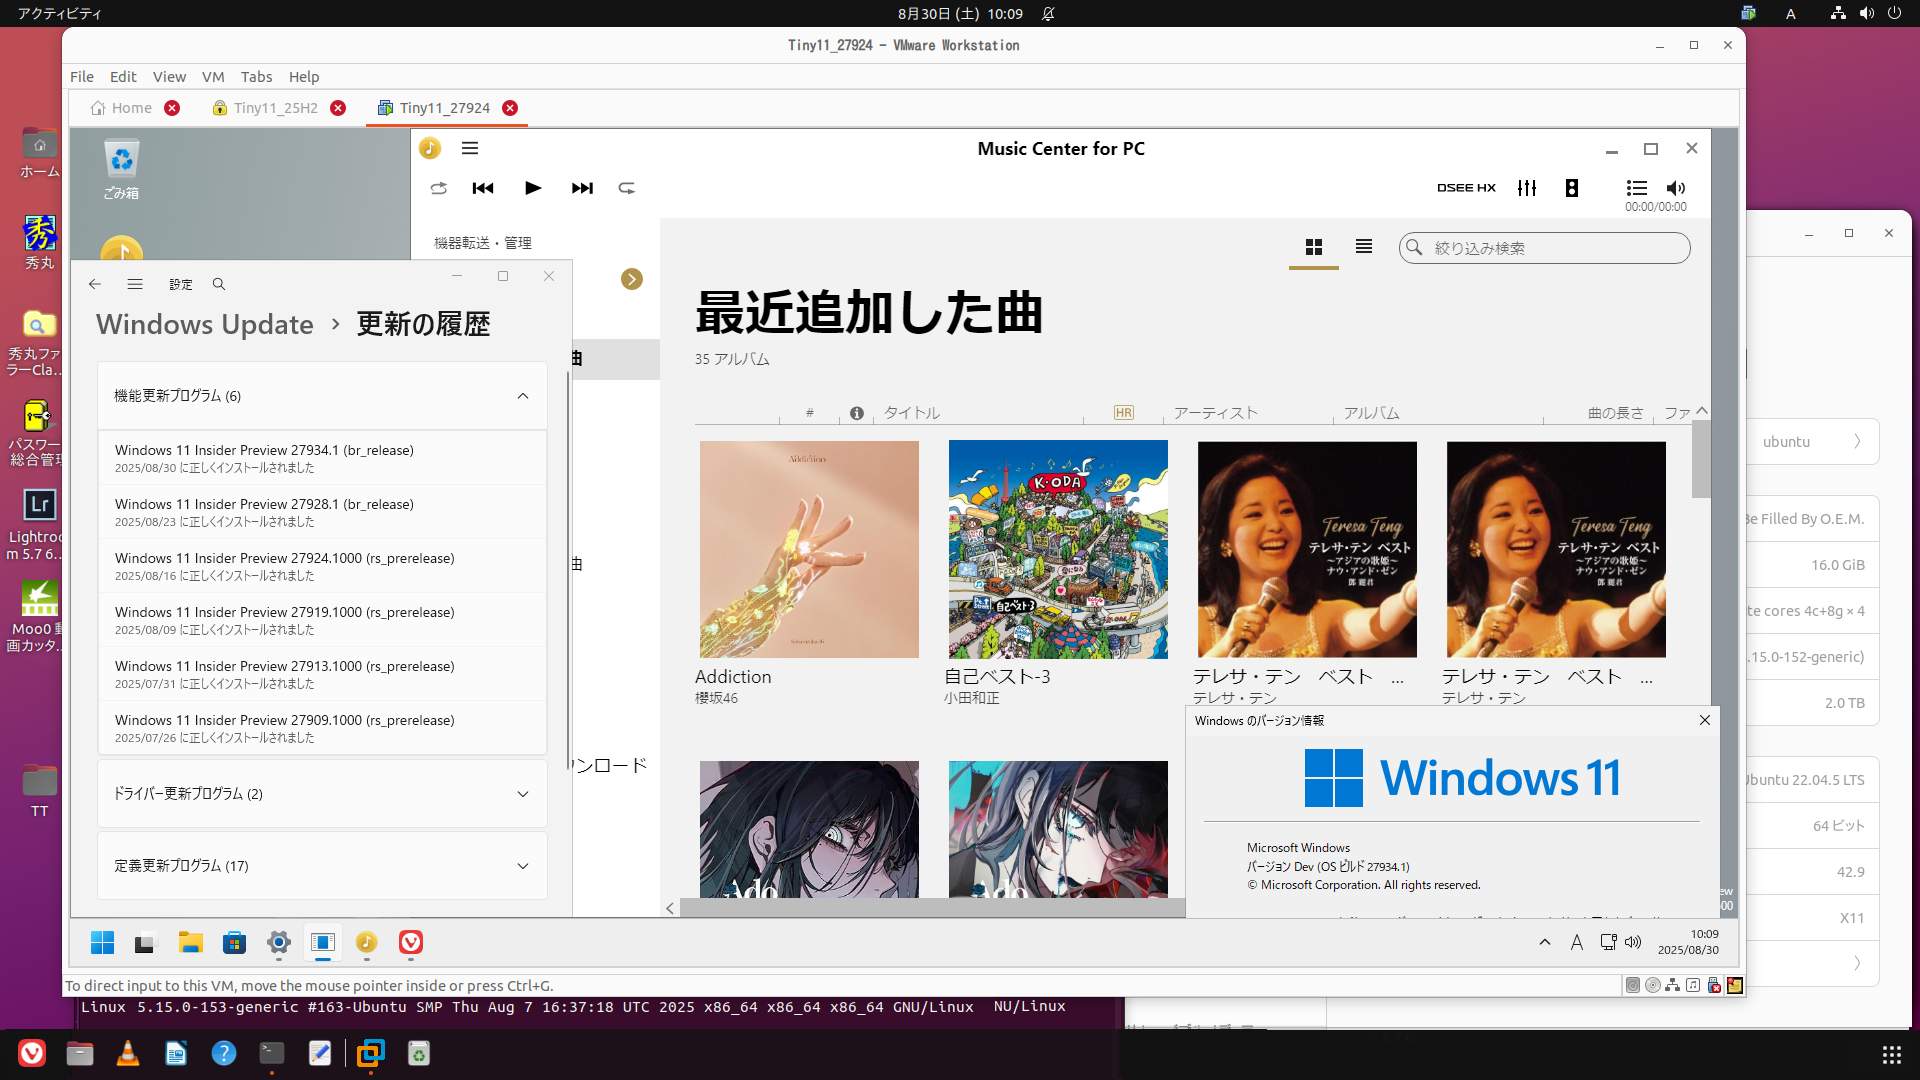Open the VMware File menu
The height and width of the screenshot is (1080, 1920).
pyautogui.click(x=82, y=77)
